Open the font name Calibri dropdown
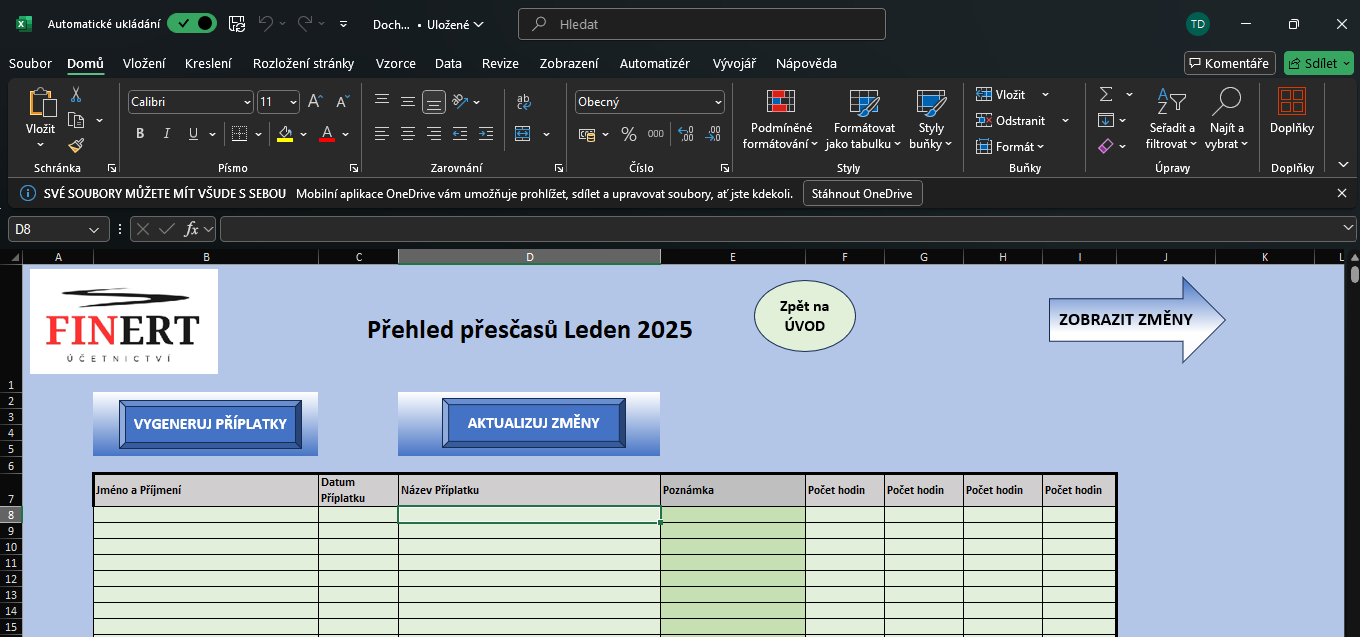 pos(247,102)
